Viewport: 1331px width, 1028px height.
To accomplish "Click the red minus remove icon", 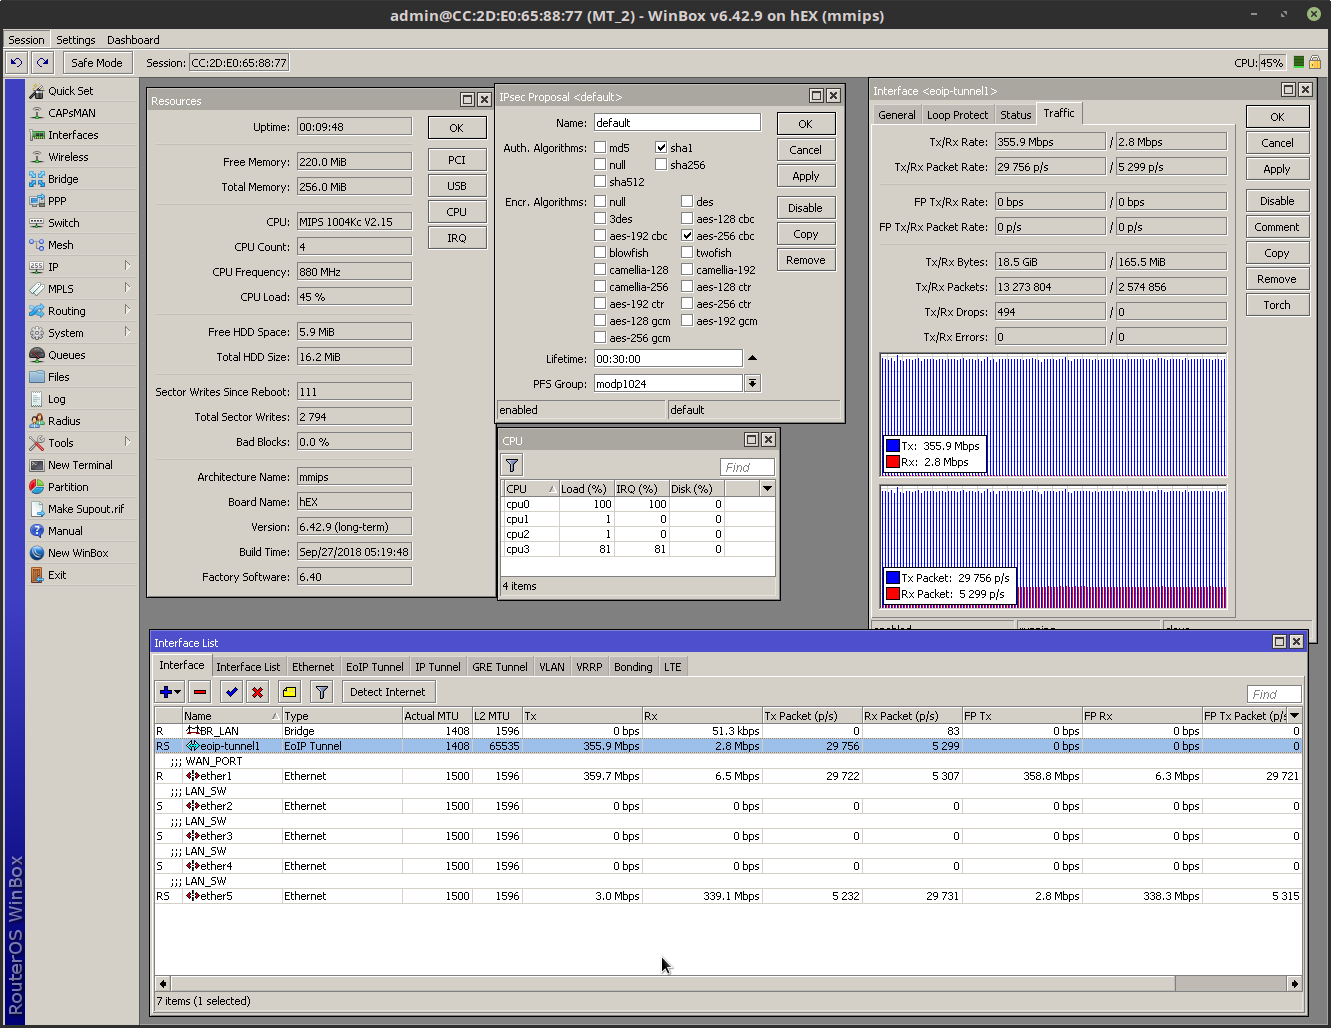I will click(x=200, y=692).
